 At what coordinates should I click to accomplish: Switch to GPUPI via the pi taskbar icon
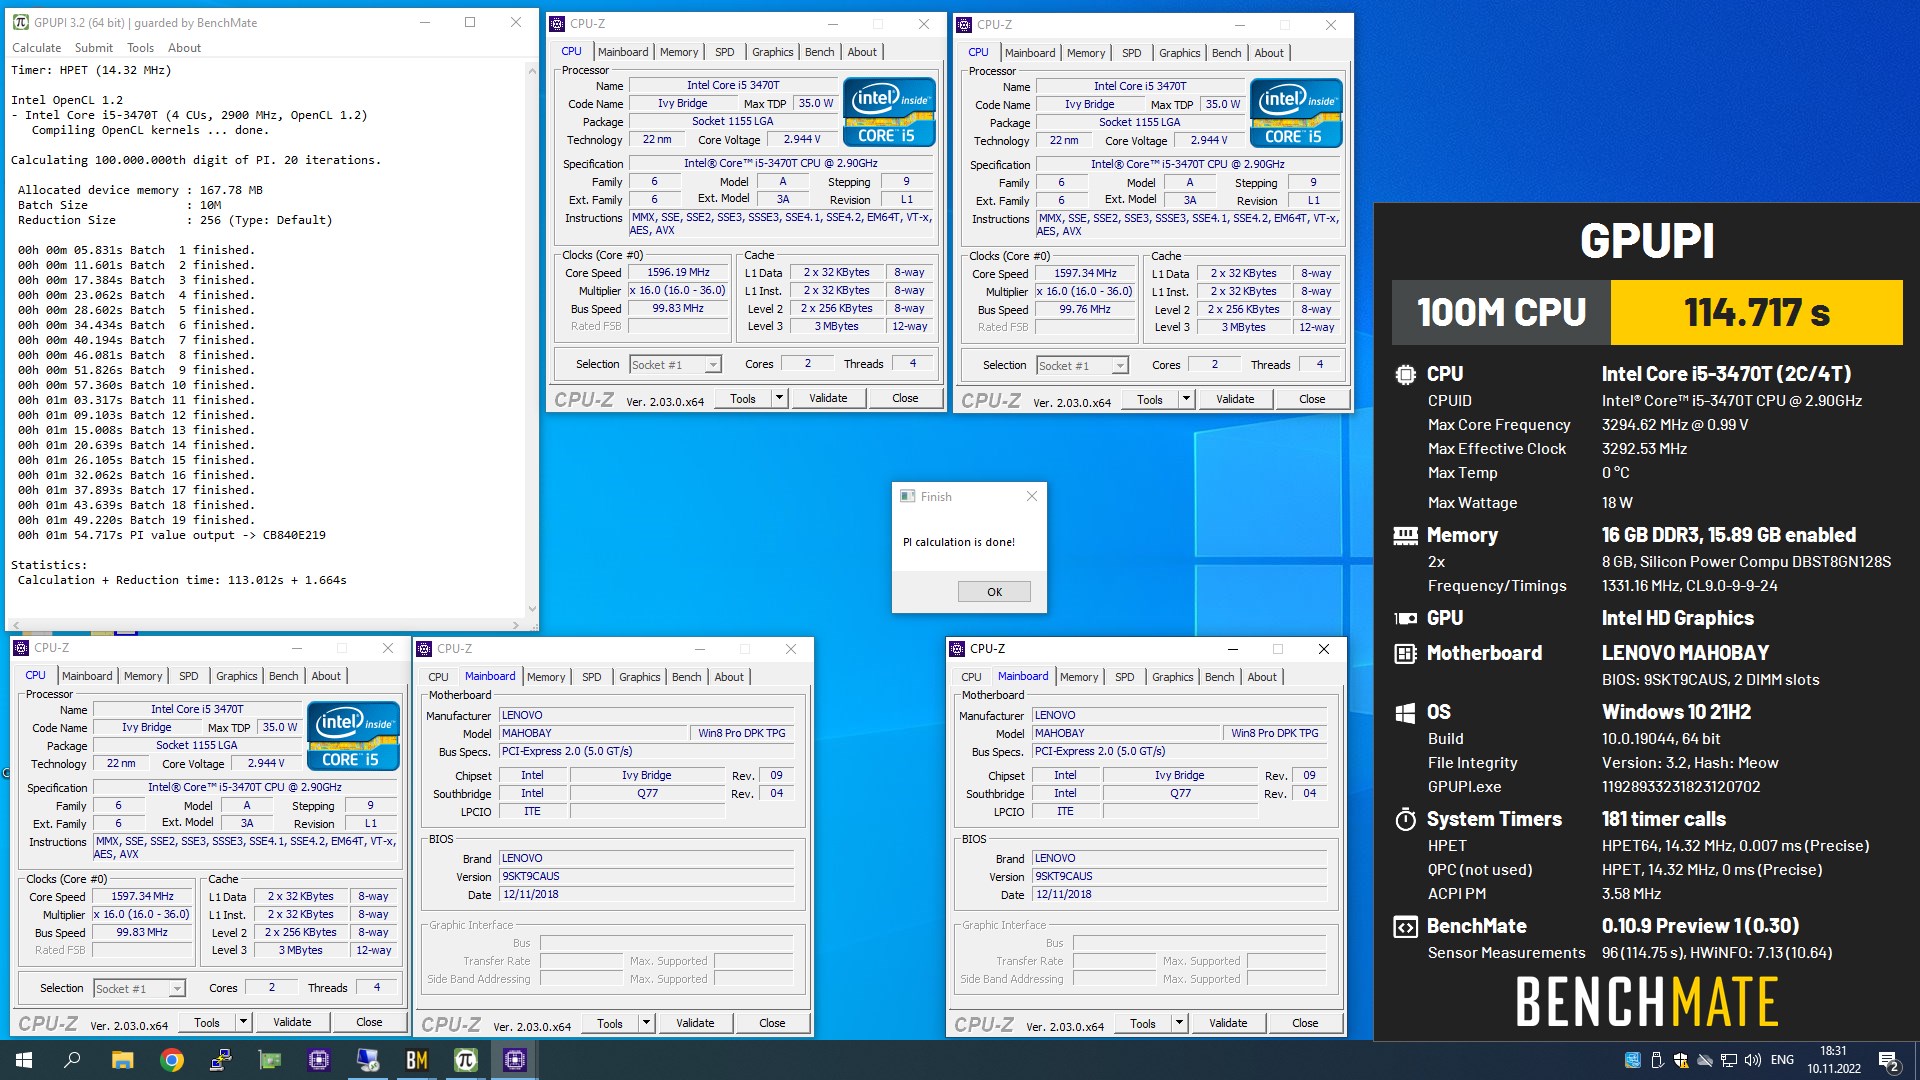click(x=466, y=1060)
